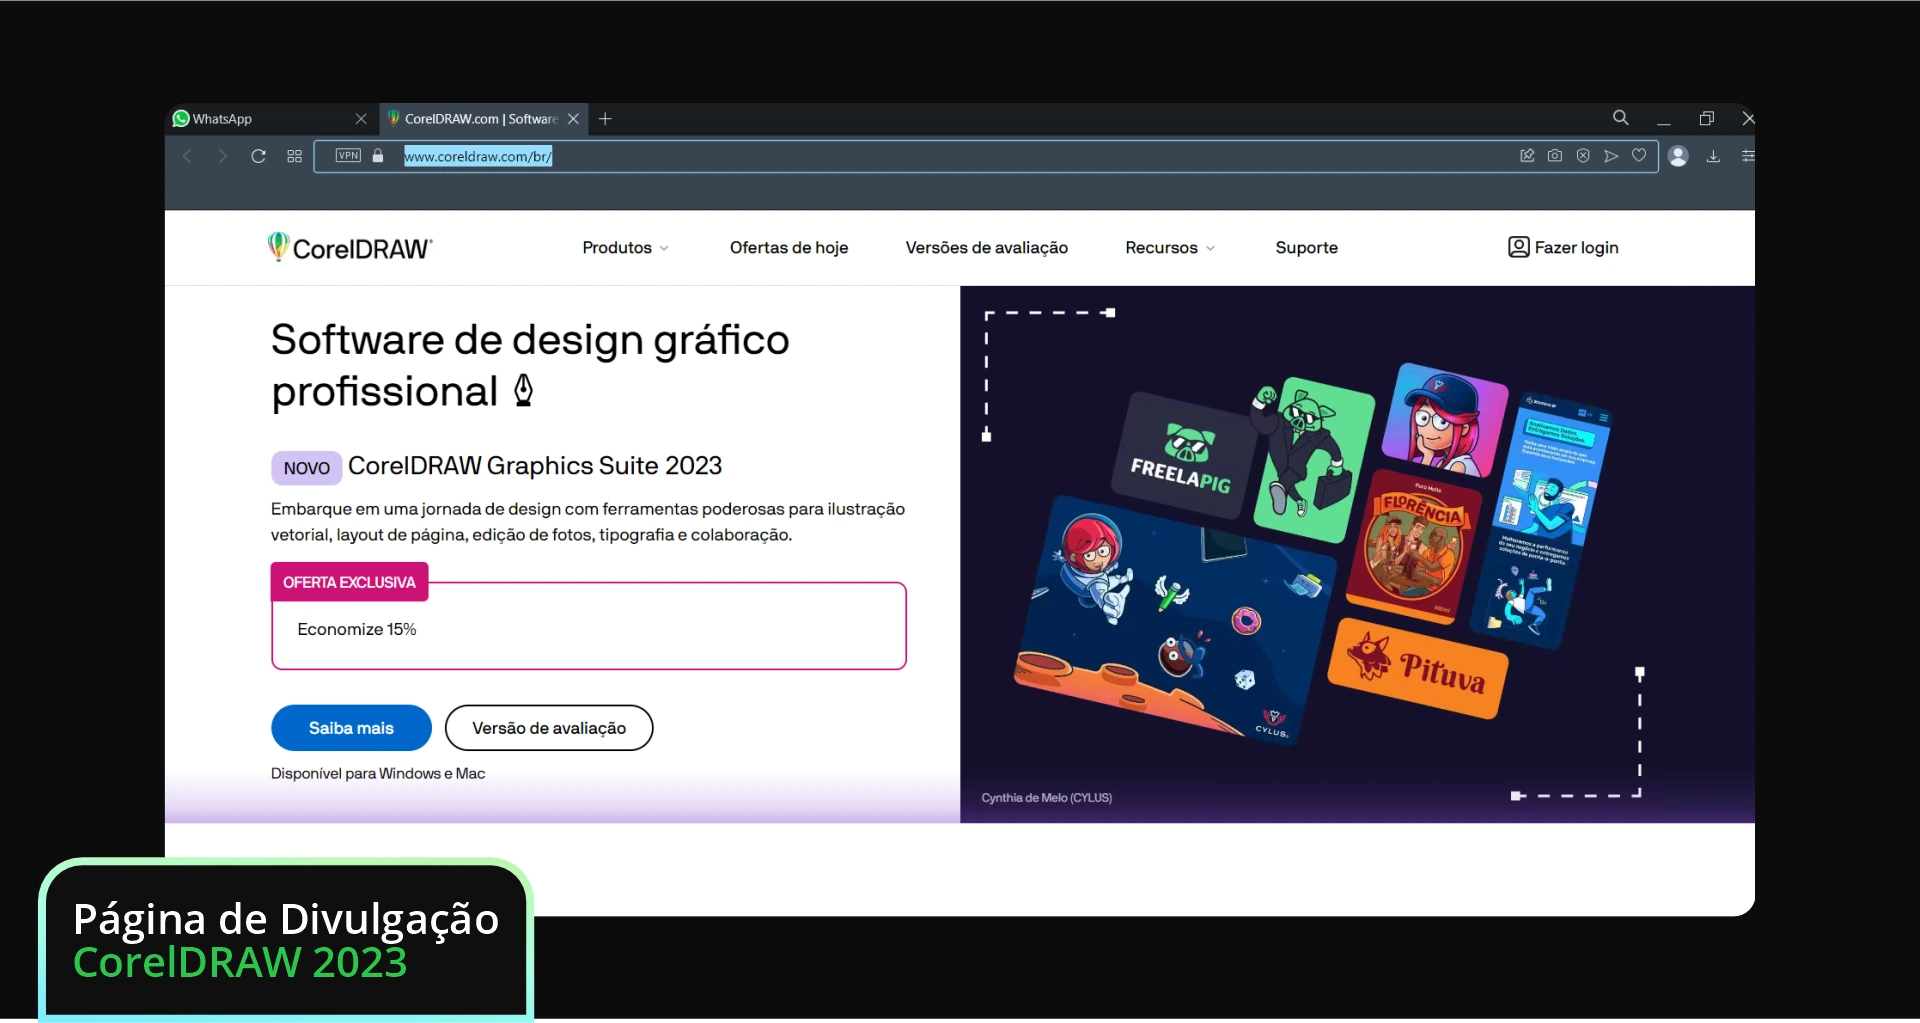Click the Florência circular poster artwork

[1415, 546]
